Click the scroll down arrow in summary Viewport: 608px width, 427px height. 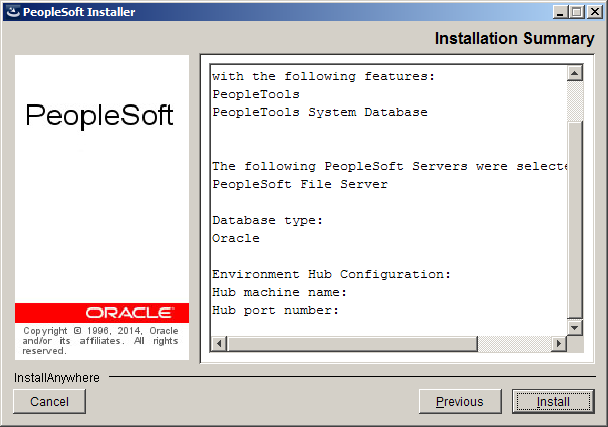click(x=575, y=328)
